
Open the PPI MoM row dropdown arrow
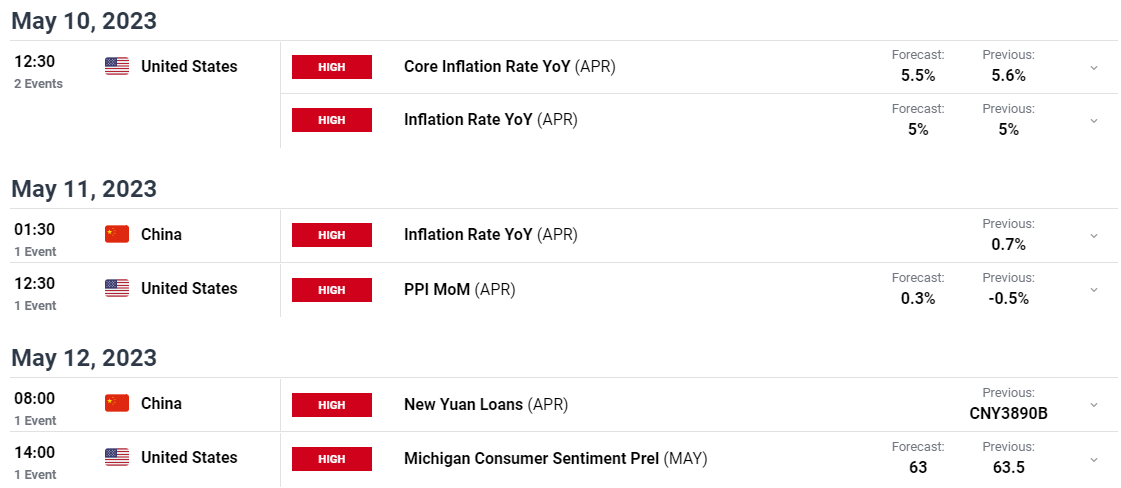[x=1094, y=289]
